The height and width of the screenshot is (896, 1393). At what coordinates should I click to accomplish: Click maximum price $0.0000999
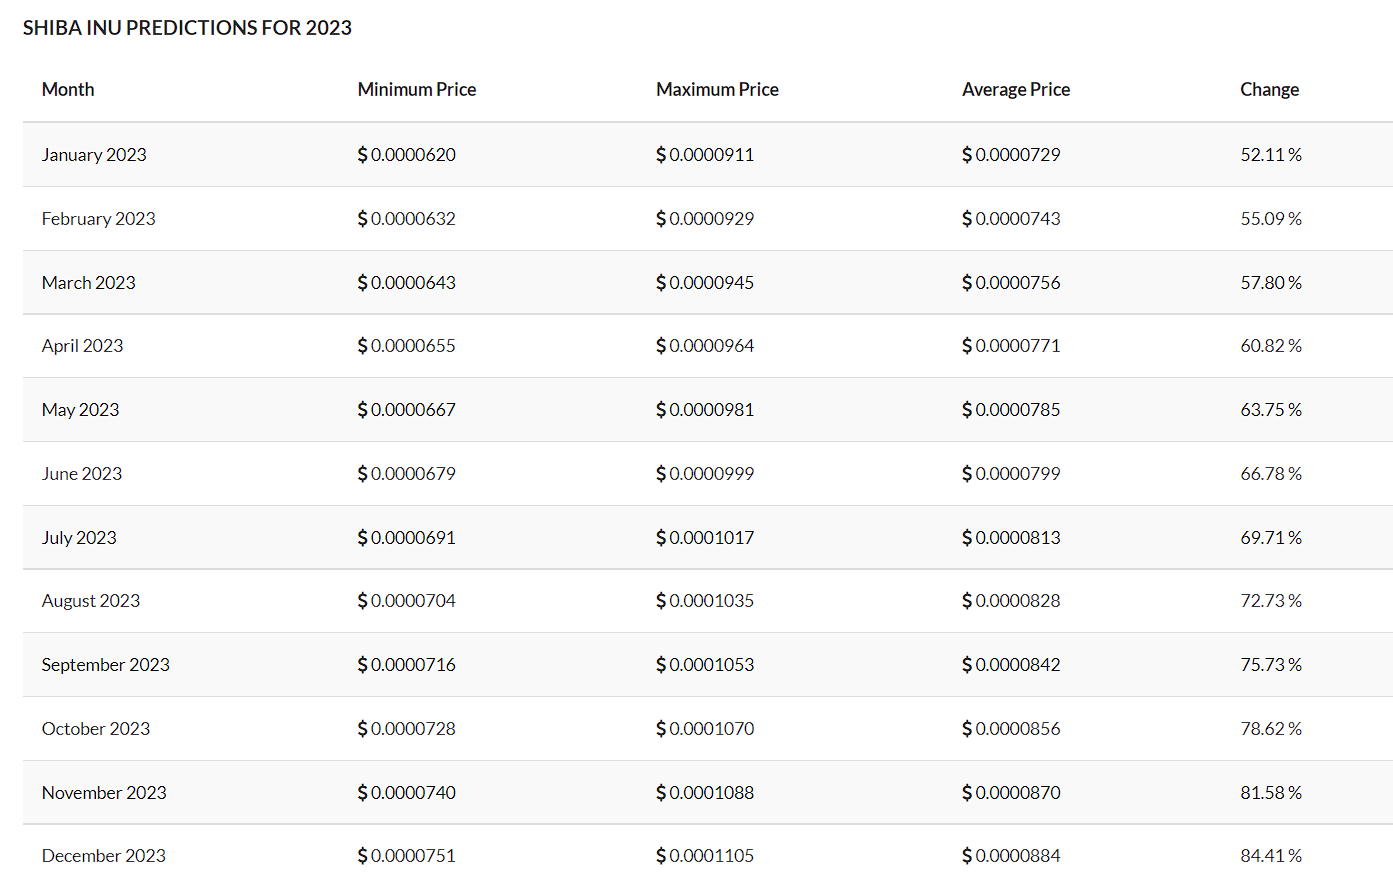[x=705, y=473]
